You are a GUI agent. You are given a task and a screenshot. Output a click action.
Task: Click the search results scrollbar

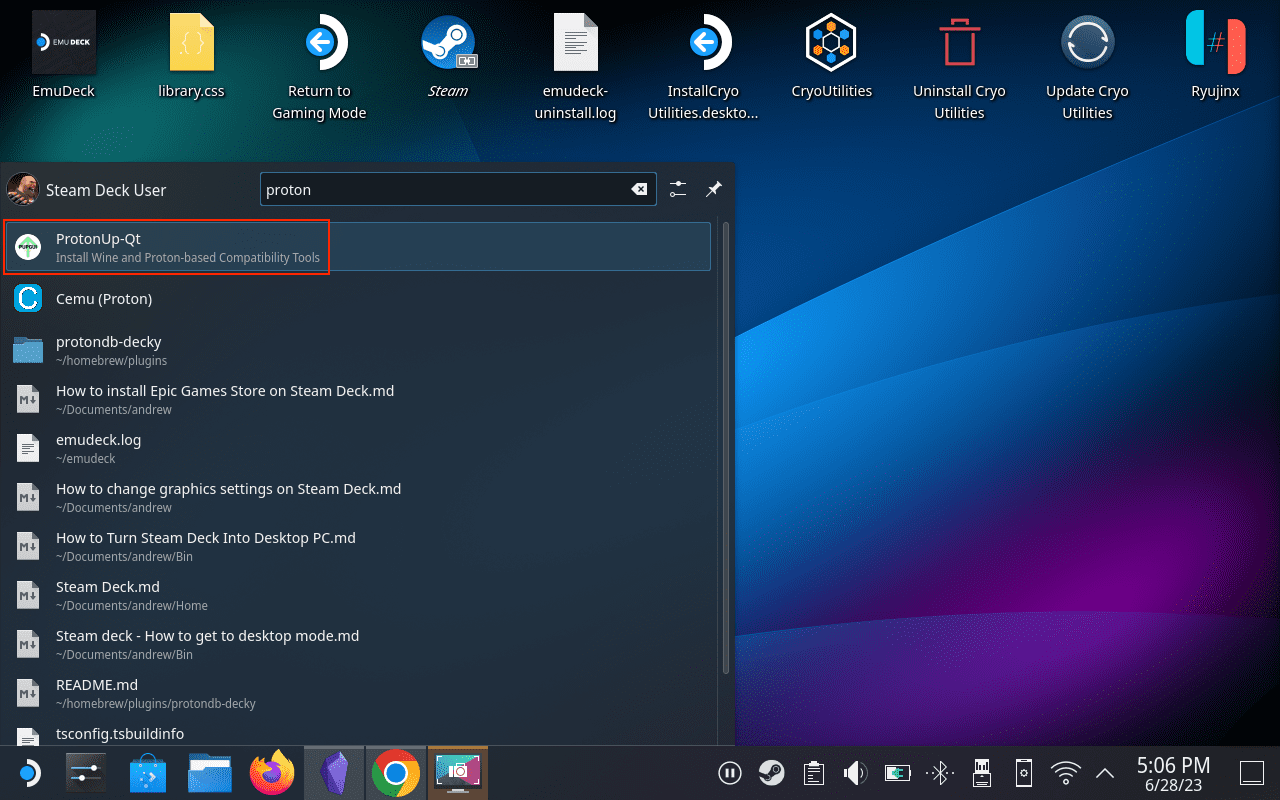pyautogui.click(x=726, y=448)
